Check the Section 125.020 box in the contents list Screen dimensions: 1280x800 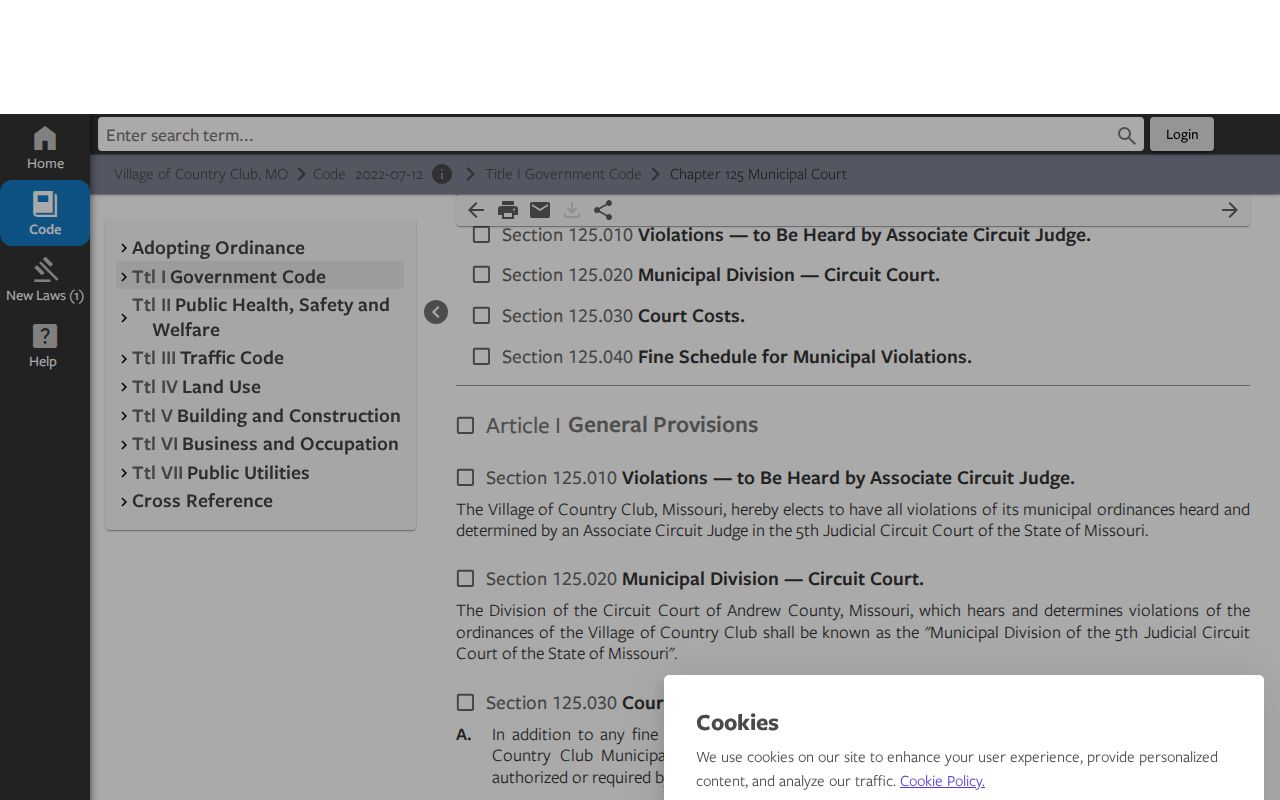click(481, 274)
